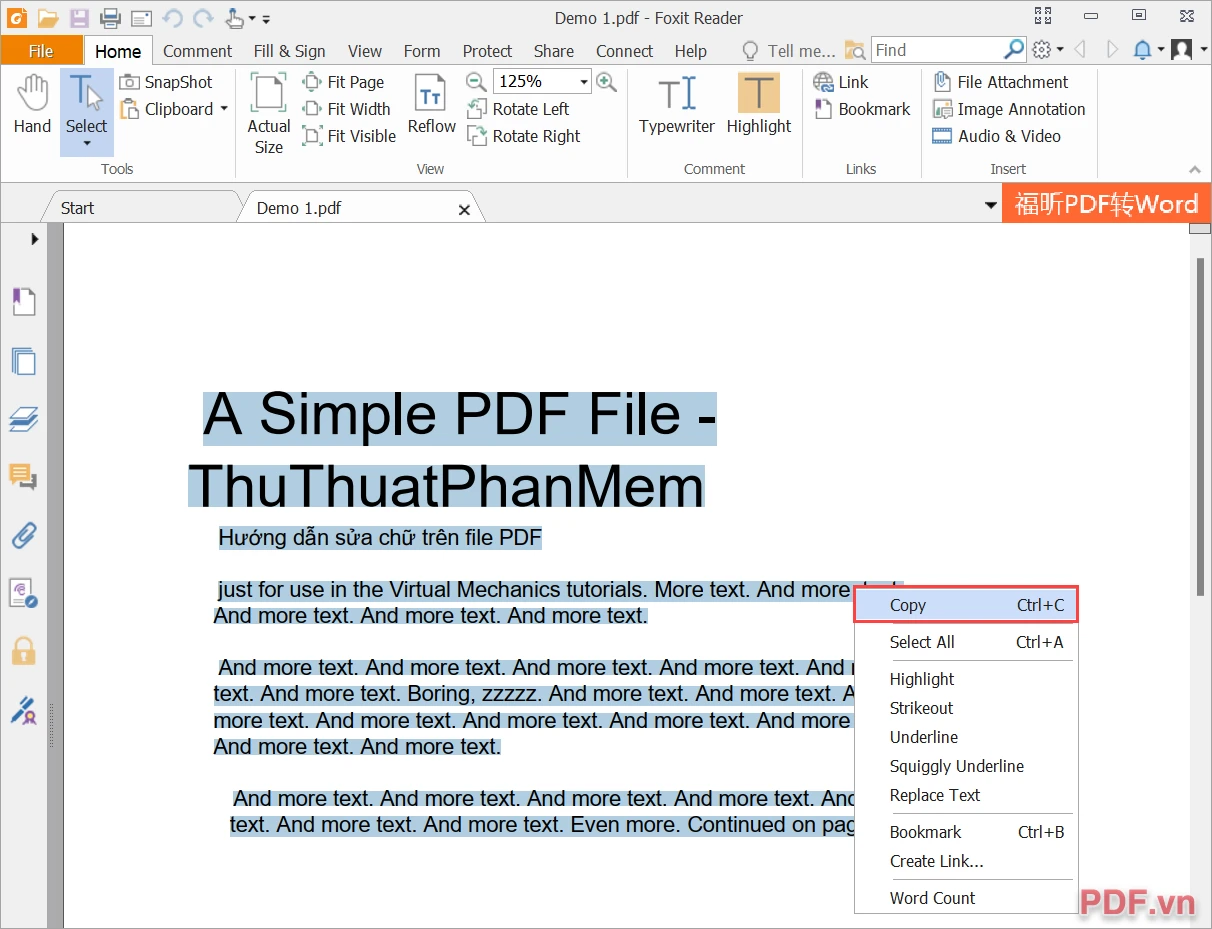Viewport: 1212px width, 929px height.
Task: Choose Fit Width view
Action: click(x=347, y=109)
